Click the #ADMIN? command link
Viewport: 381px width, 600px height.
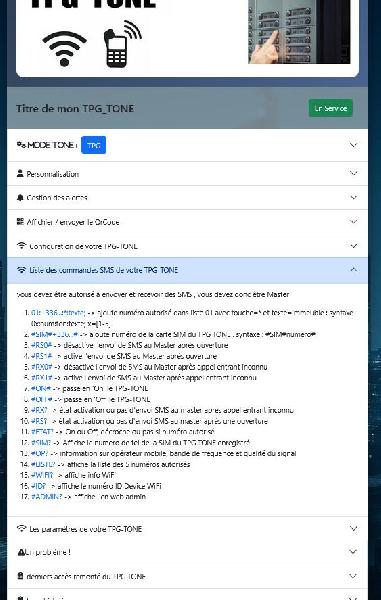46,497
